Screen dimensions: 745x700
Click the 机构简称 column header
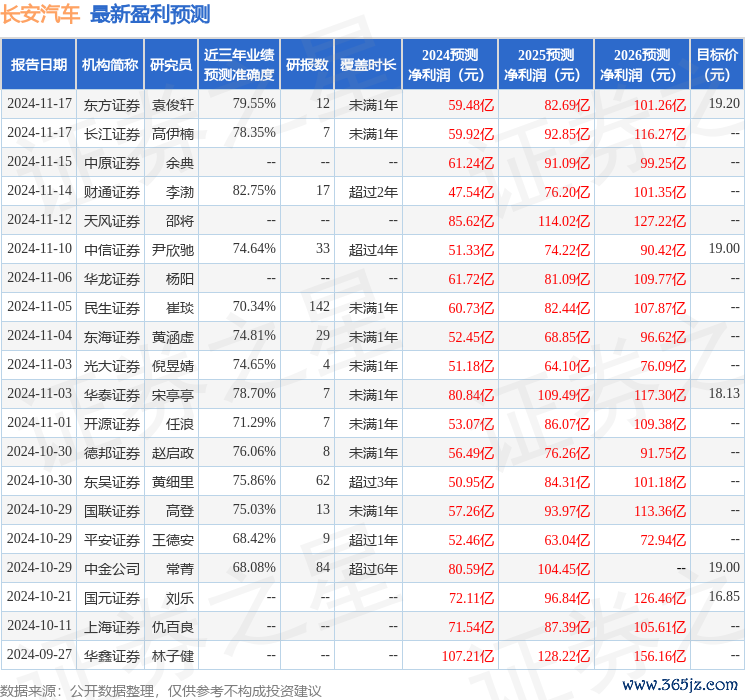(110, 65)
